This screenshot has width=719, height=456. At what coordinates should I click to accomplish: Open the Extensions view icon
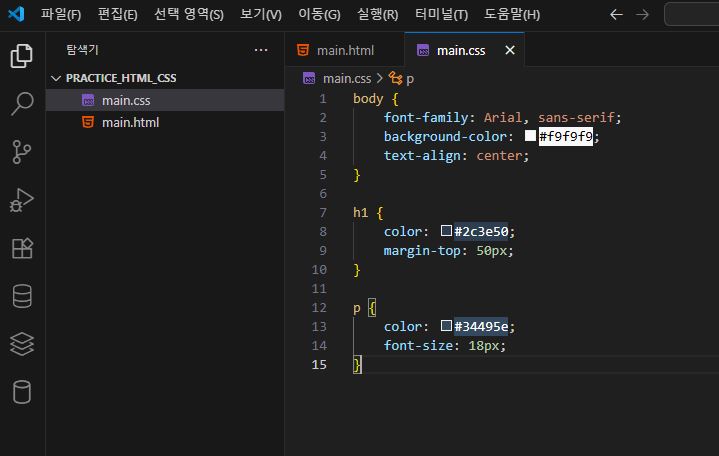pyautogui.click(x=22, y=248)
